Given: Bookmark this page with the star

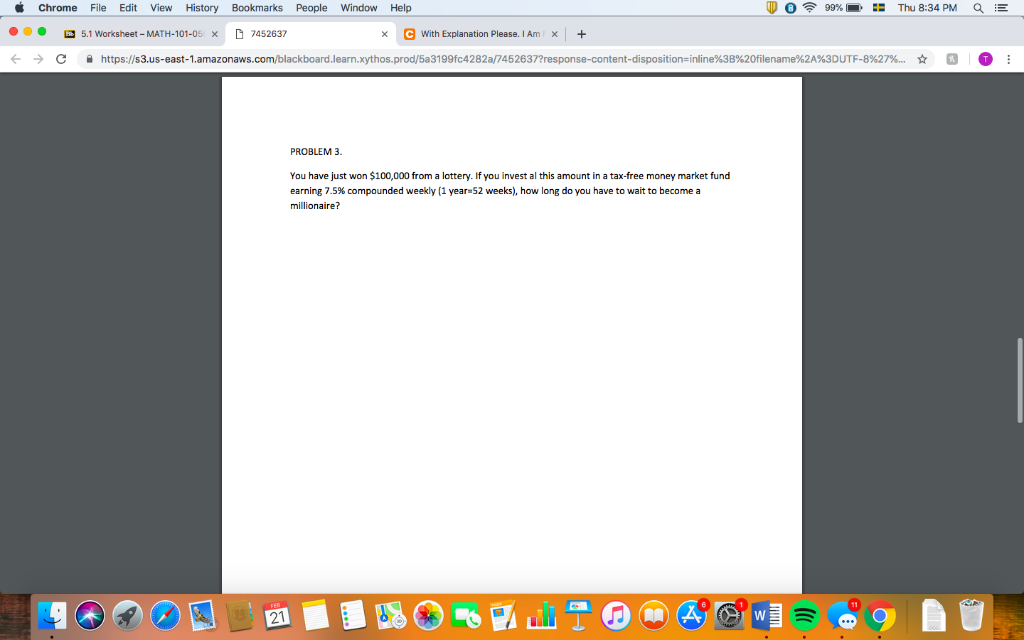Looking at the screenshot, I should 920,58.
